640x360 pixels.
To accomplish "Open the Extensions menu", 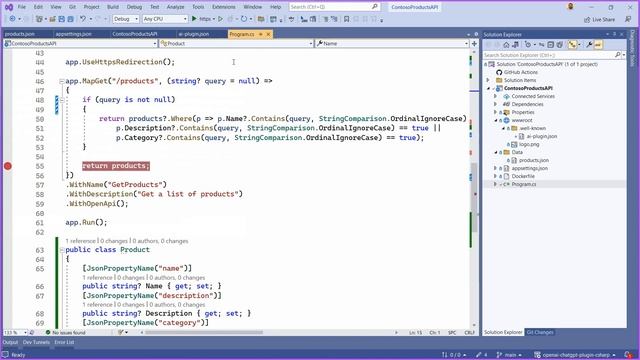I will [224, 7].
